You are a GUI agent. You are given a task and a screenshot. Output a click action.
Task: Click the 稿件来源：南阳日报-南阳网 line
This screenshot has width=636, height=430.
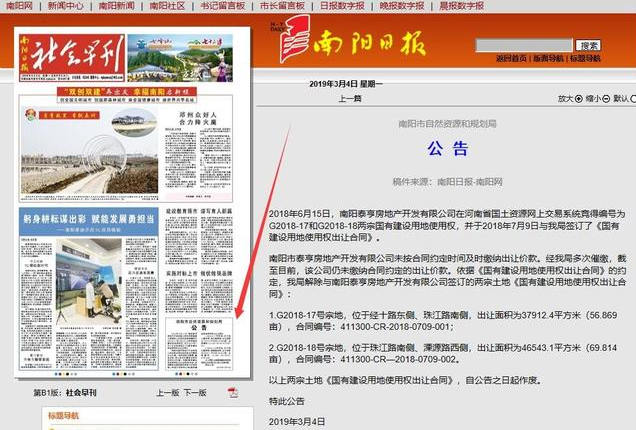coord(447,182)
